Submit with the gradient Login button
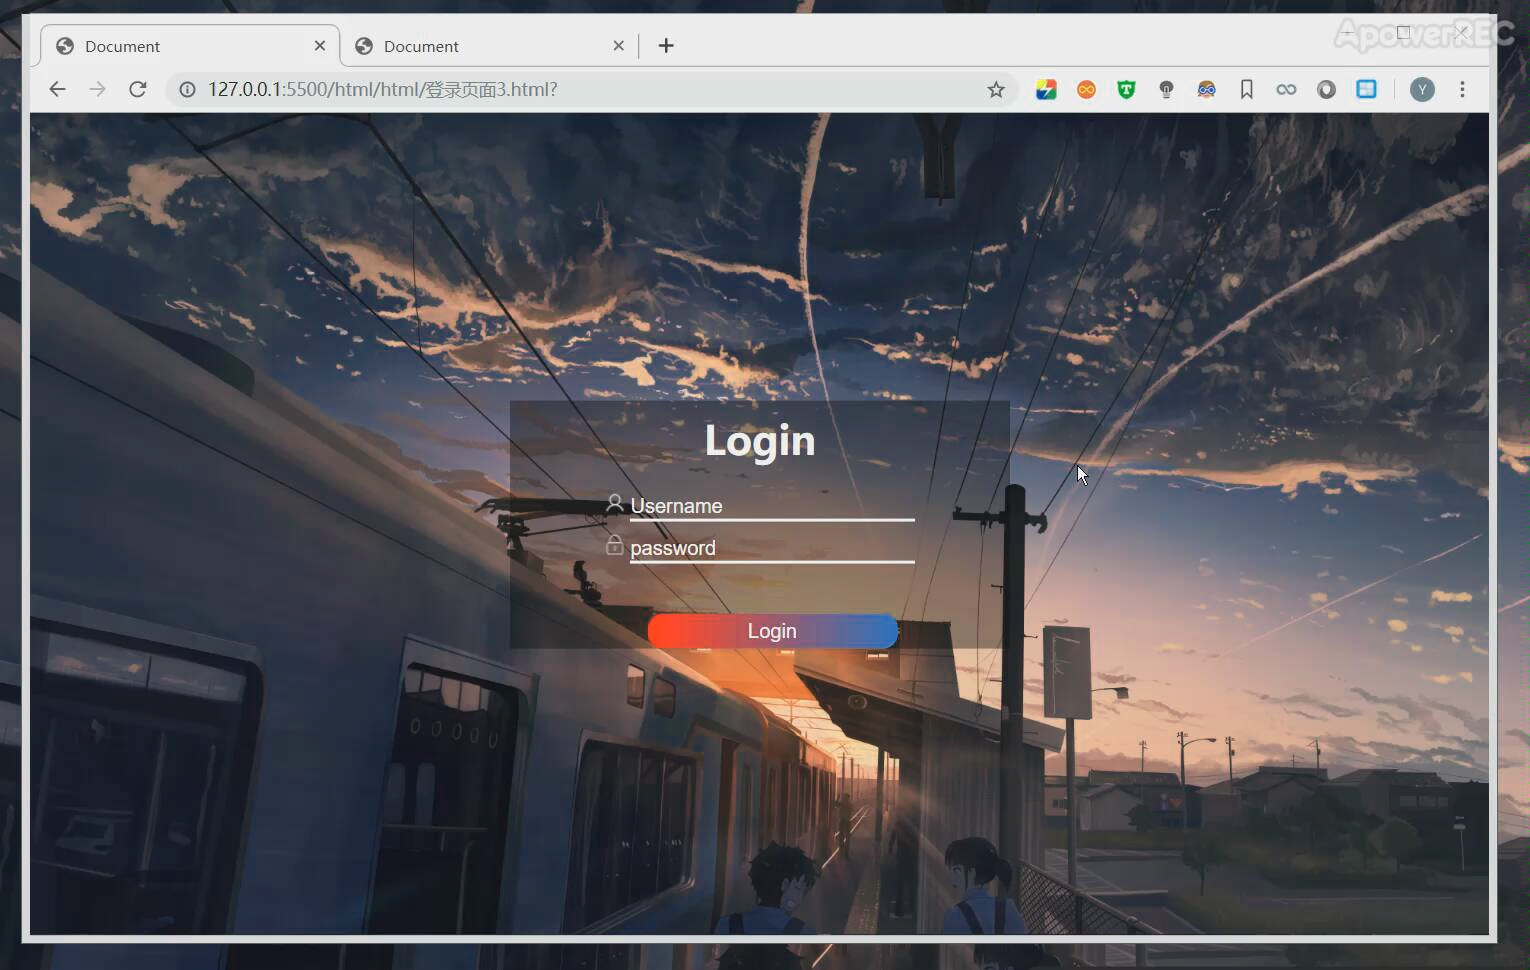 [772, 631]
